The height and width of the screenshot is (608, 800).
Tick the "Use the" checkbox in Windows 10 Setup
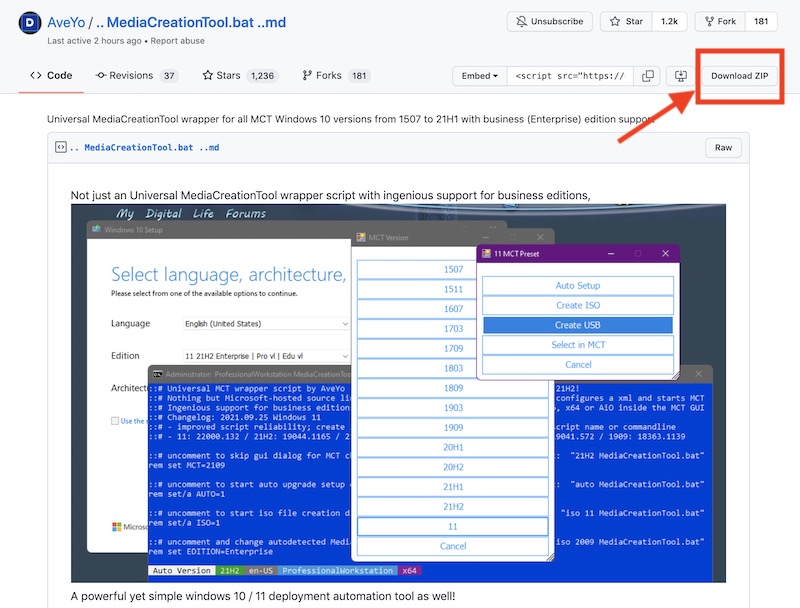(x=115, y=421)
